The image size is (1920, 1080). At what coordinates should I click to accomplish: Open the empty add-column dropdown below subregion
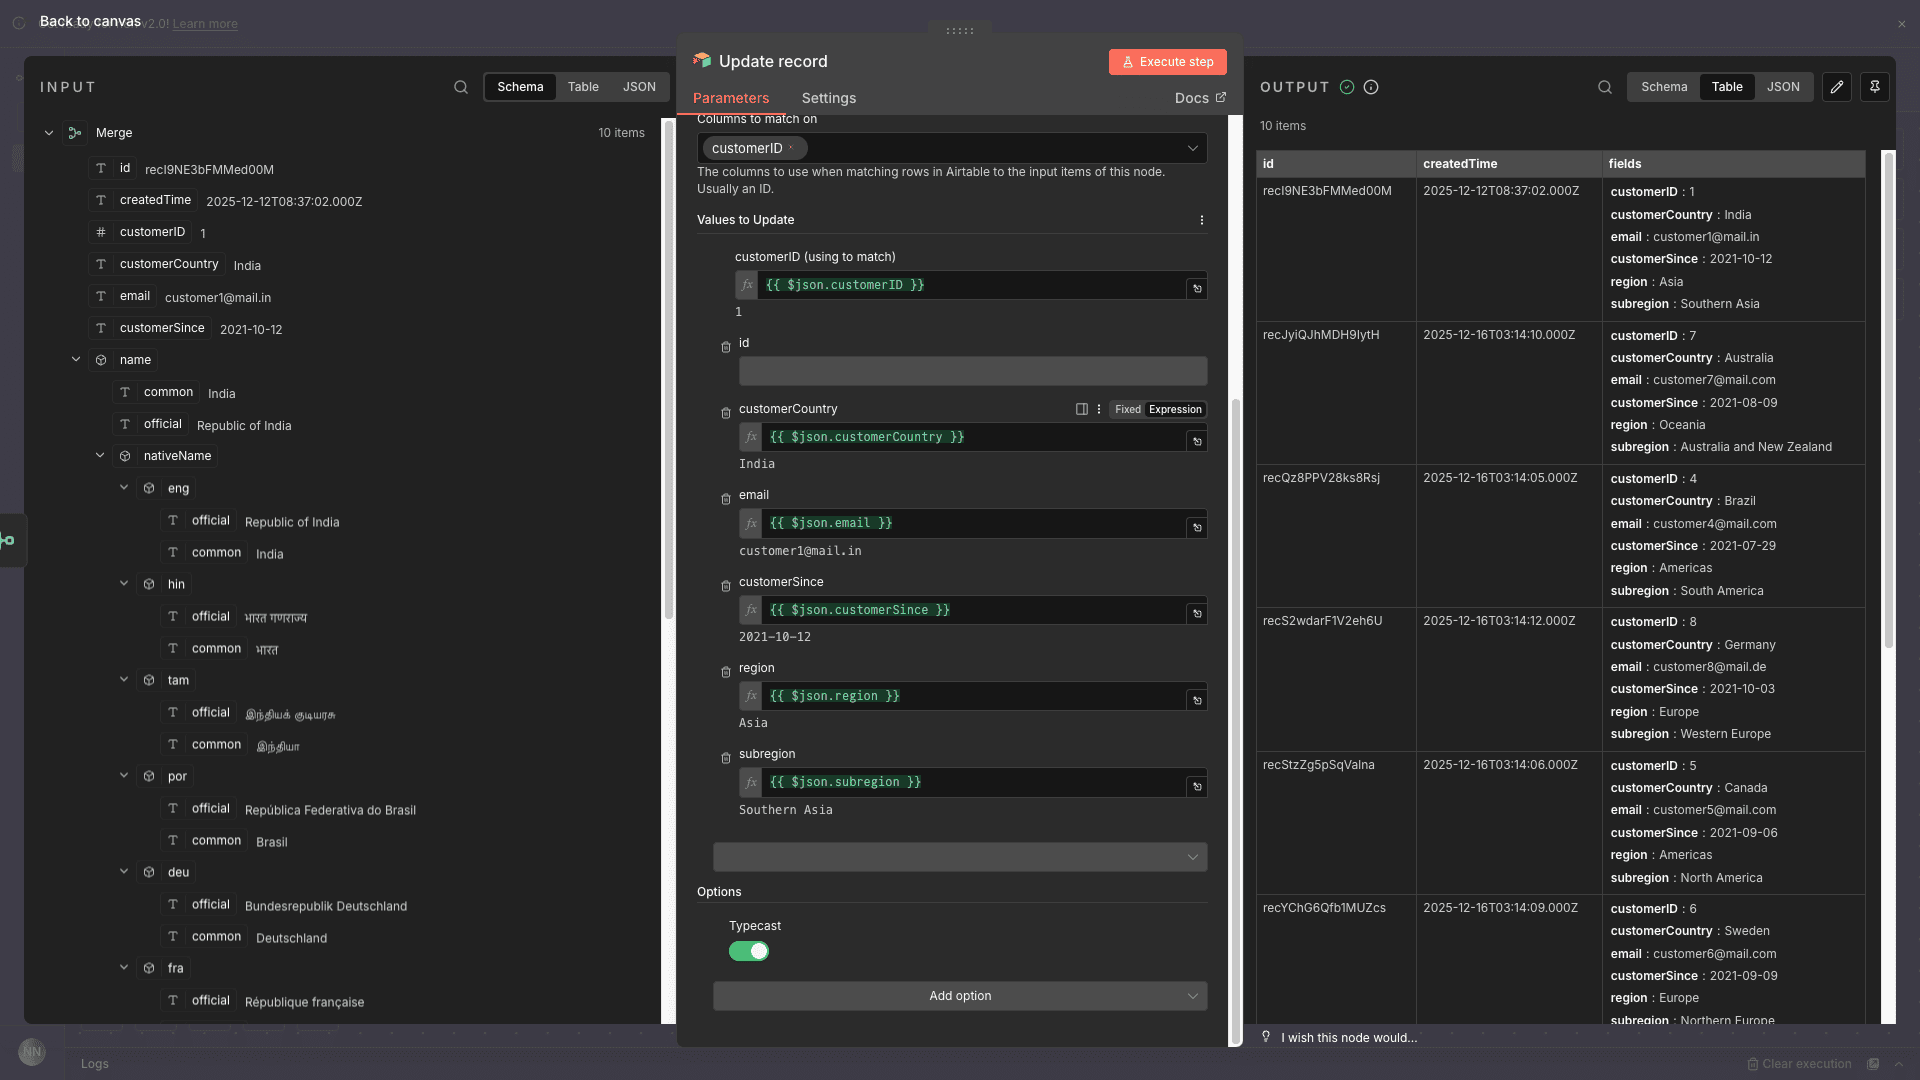tap(960, 857)
